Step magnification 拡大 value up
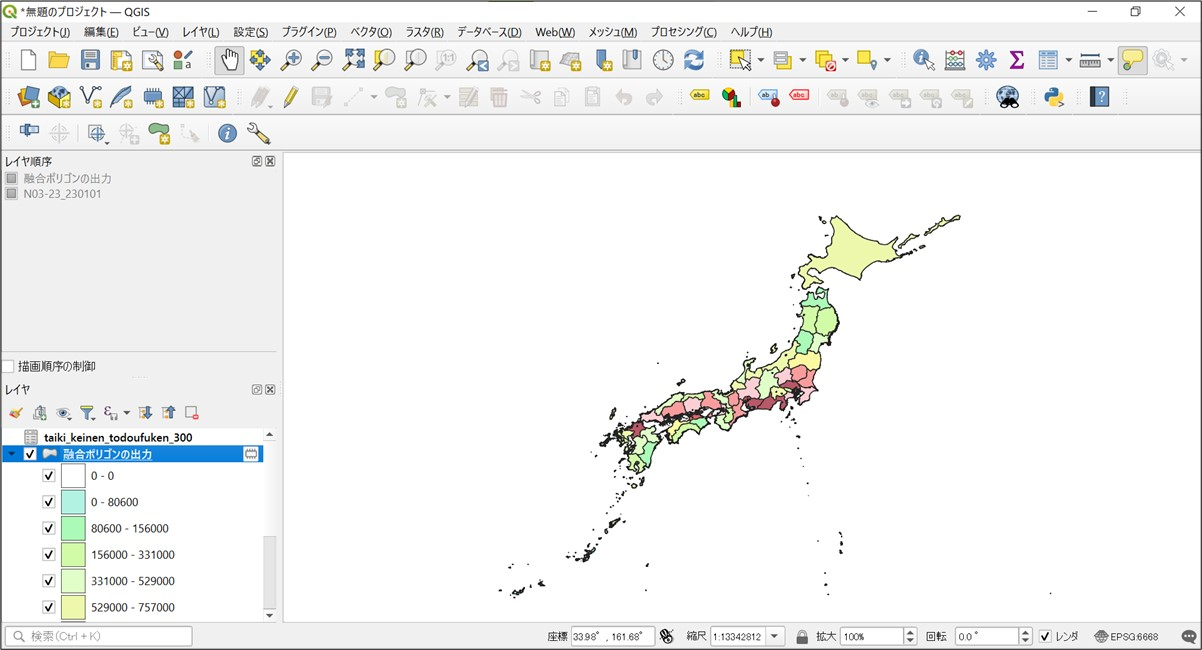 (910, 632)
